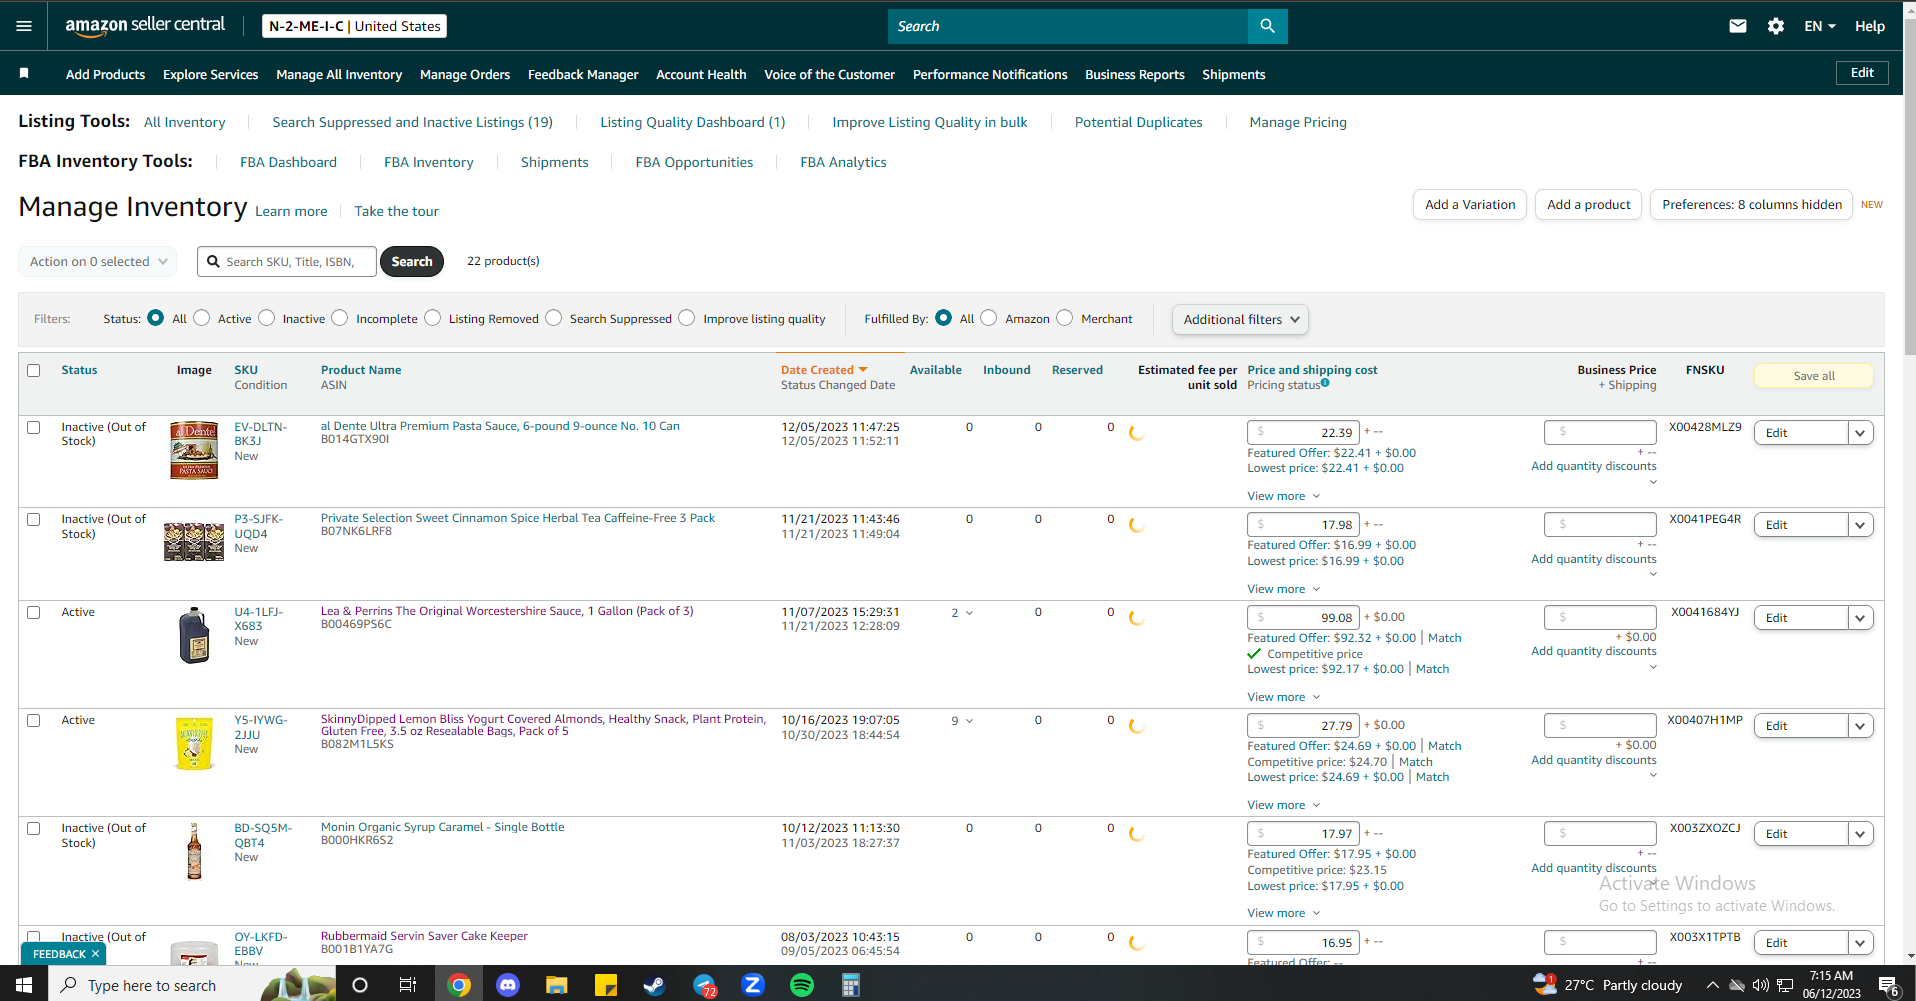Open the settings gear icon

coord(1776,26)
